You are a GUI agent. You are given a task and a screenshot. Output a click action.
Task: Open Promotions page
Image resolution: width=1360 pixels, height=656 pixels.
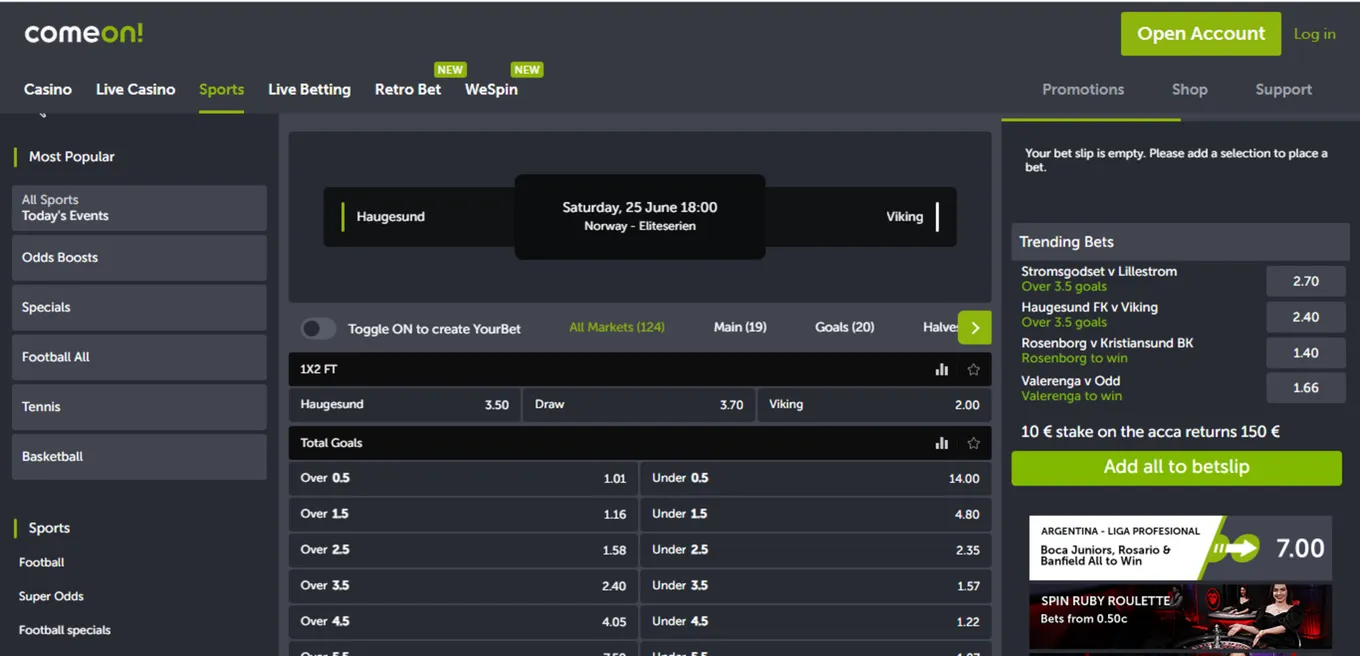point(1083,89)
